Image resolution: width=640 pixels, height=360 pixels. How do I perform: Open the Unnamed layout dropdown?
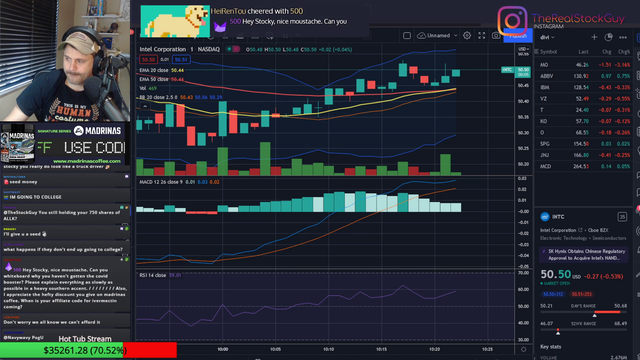[x=456, y=36]
